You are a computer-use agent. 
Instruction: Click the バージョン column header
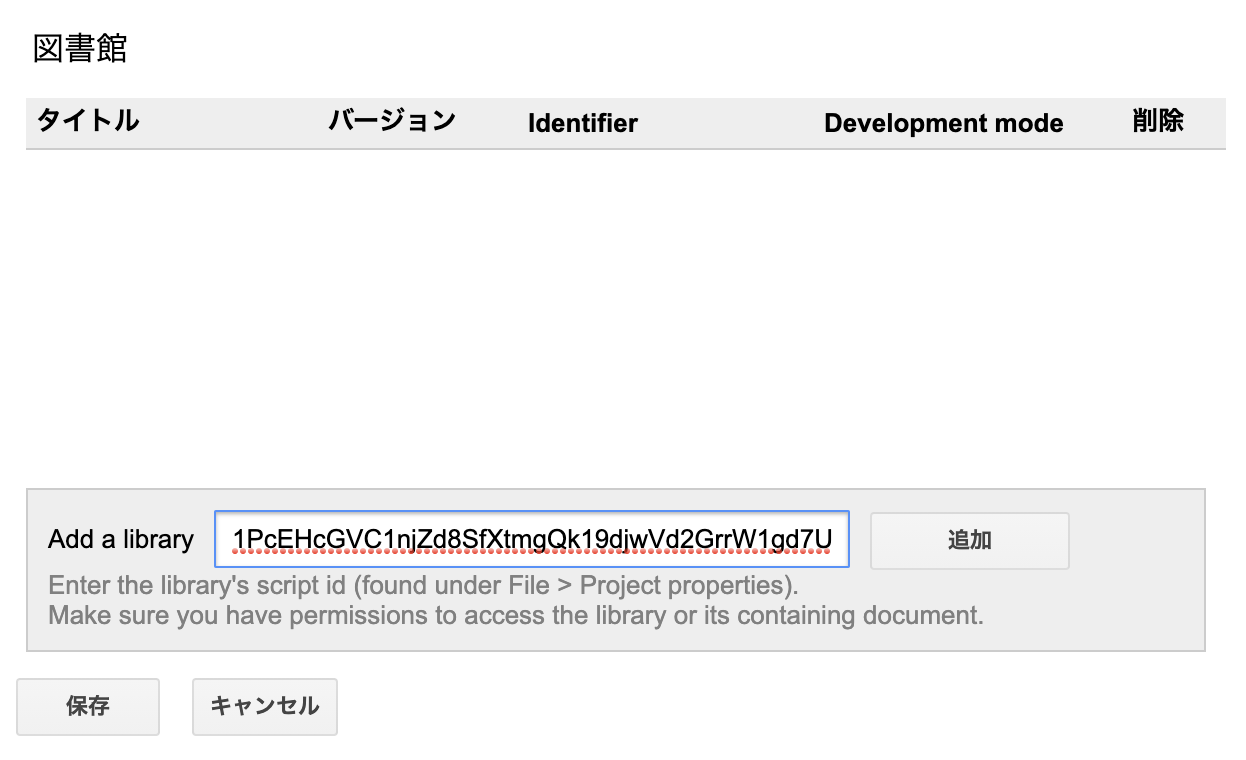(391, 122)
